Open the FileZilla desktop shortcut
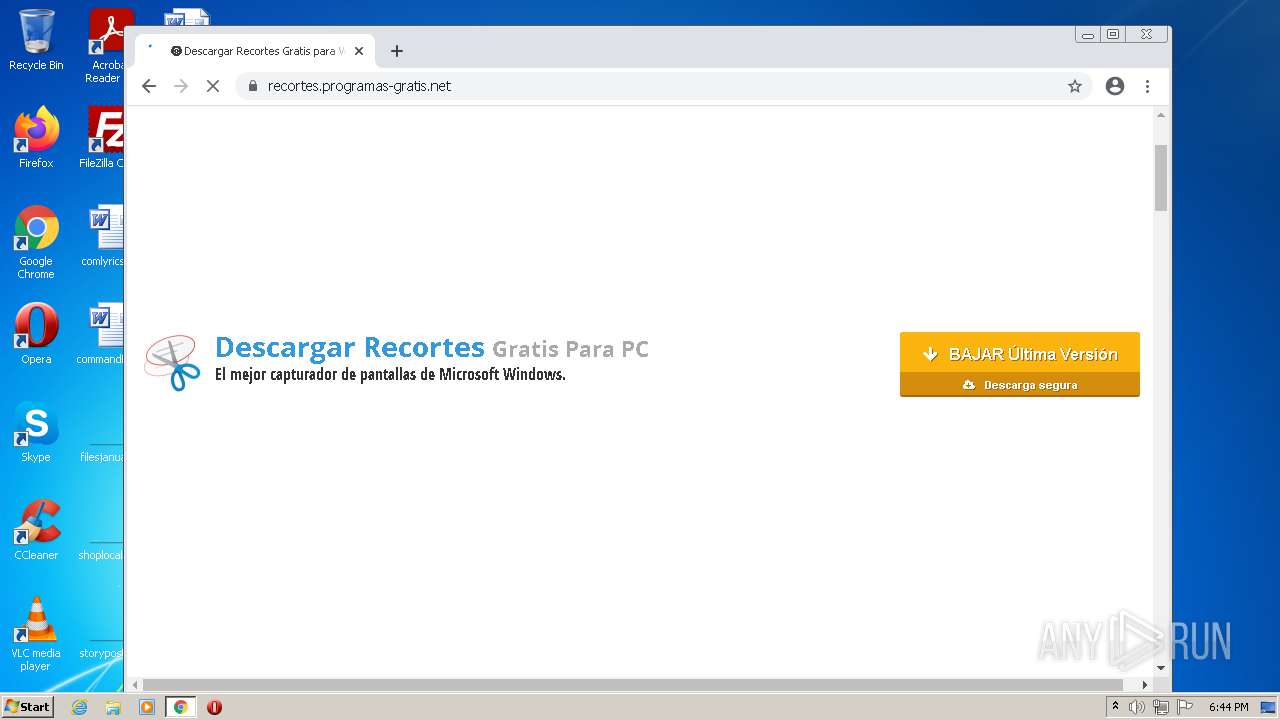 coord(104,138)
